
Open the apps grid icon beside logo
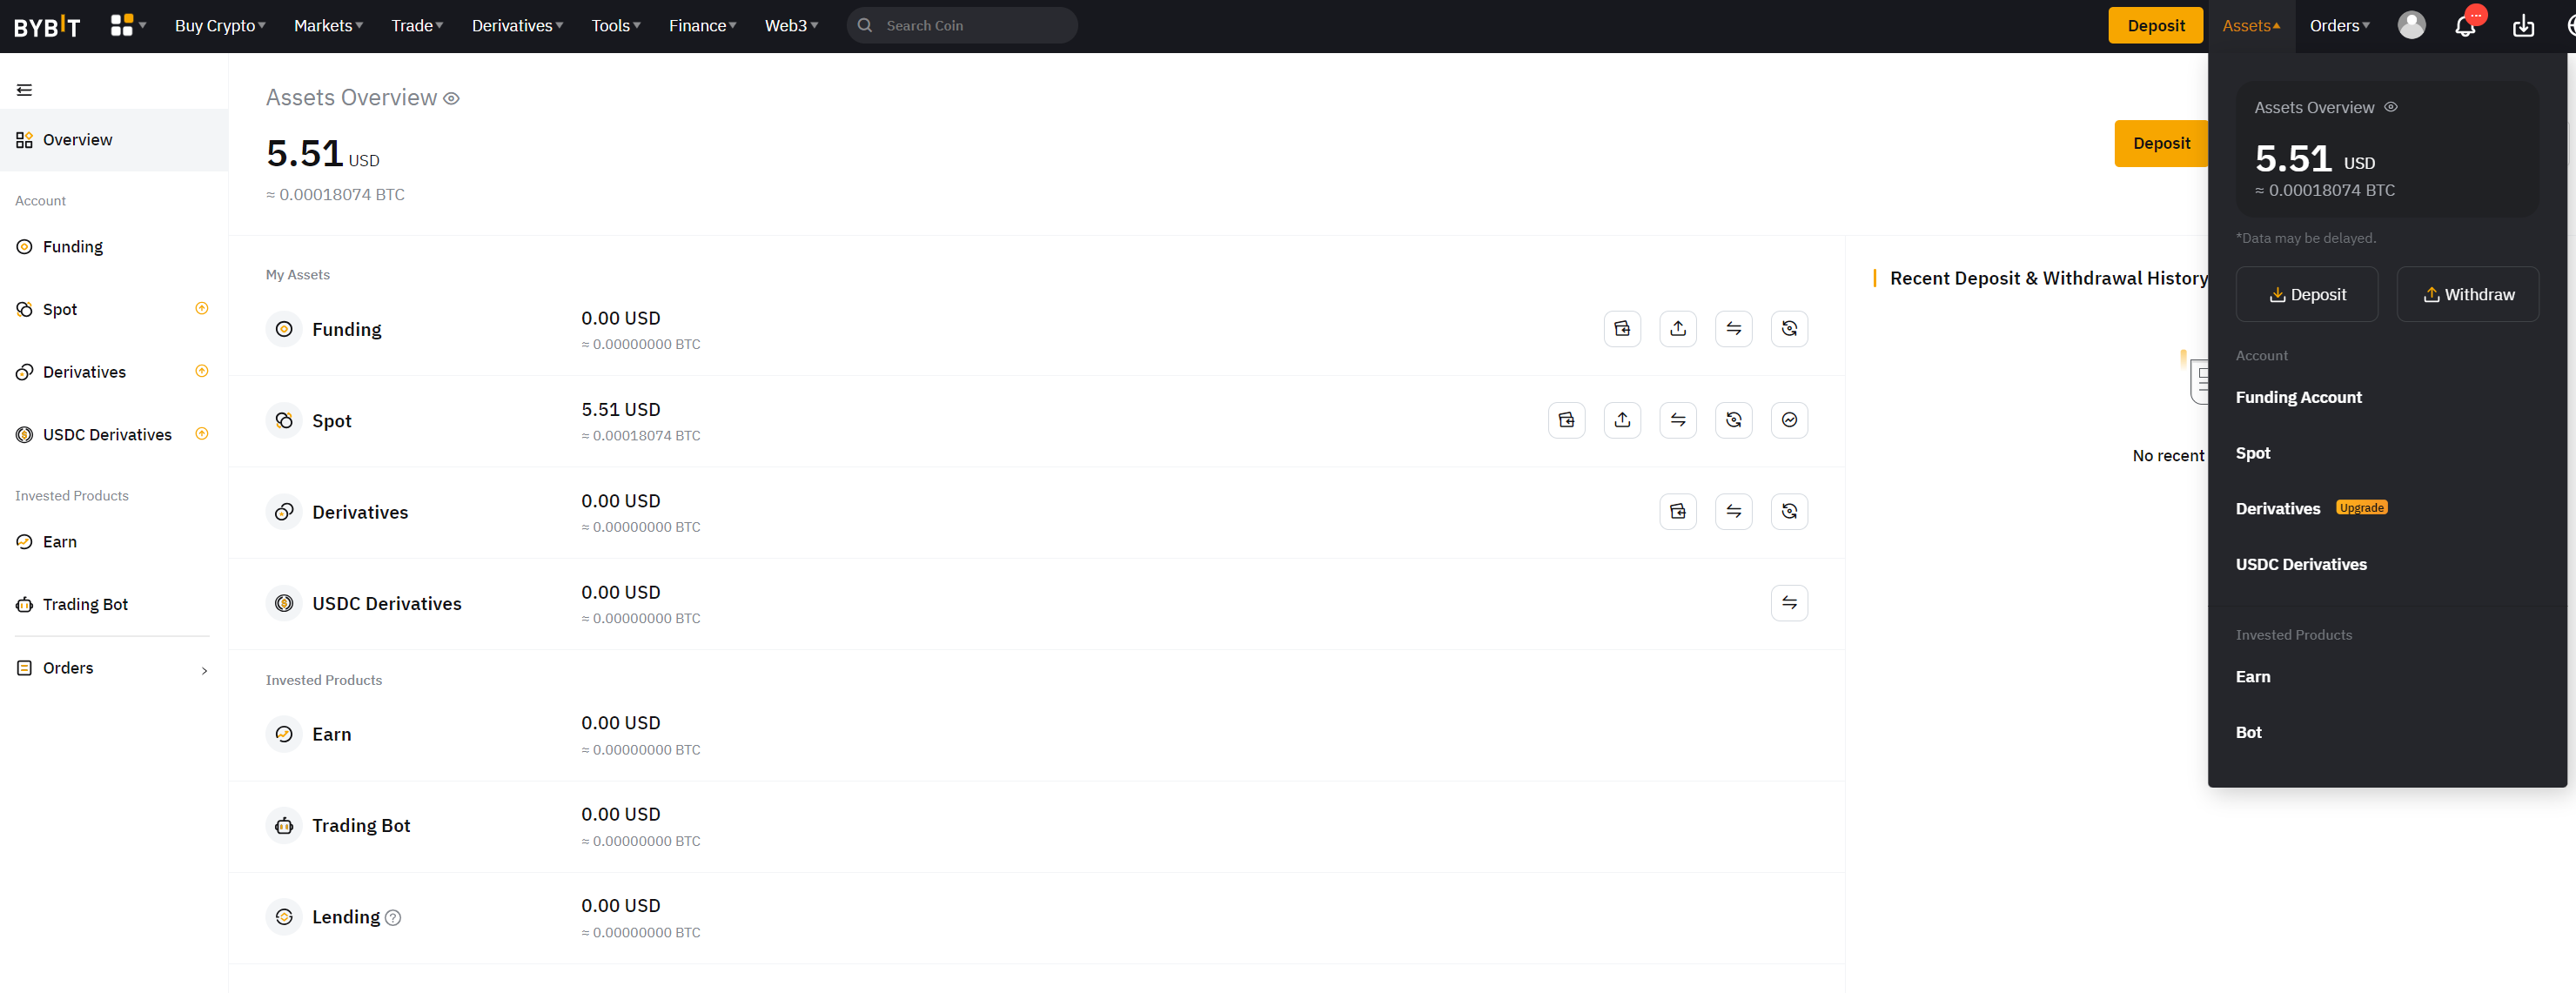[x=122, y=25]
